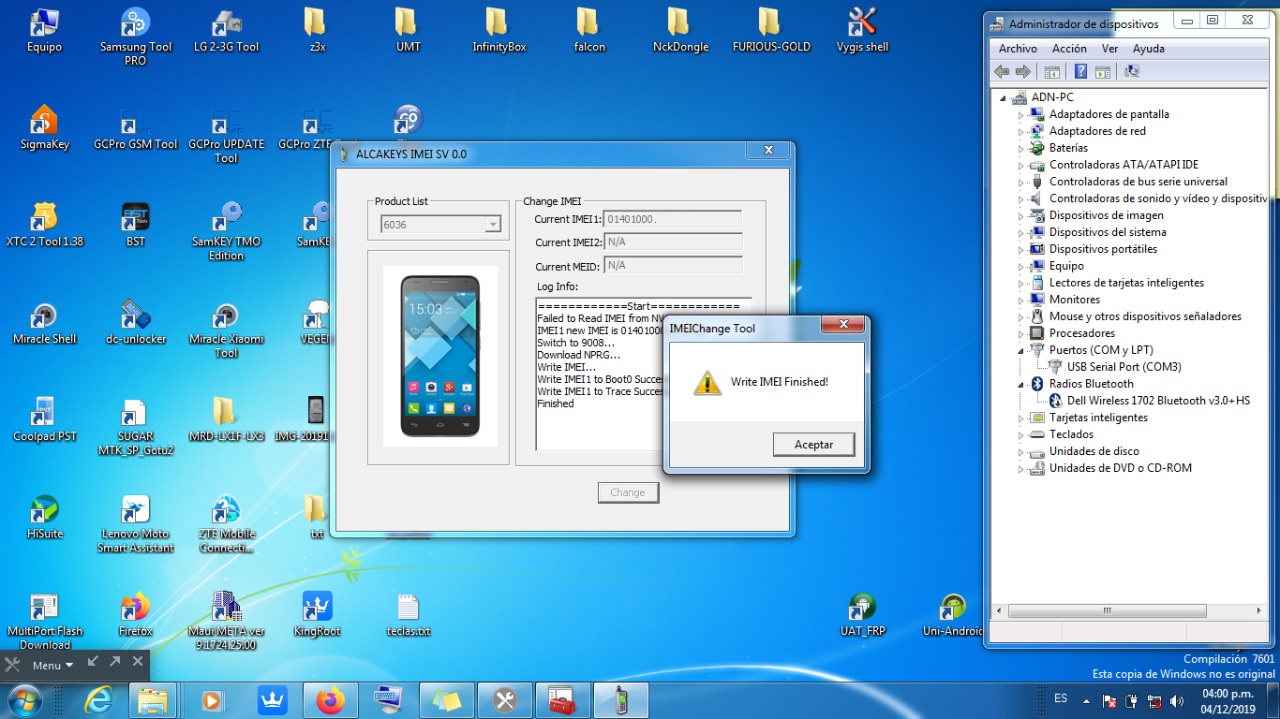The image size is (1280, 719).
Task: Select Dispositivos de imagen tree item
Action: tap(1106, 216)
